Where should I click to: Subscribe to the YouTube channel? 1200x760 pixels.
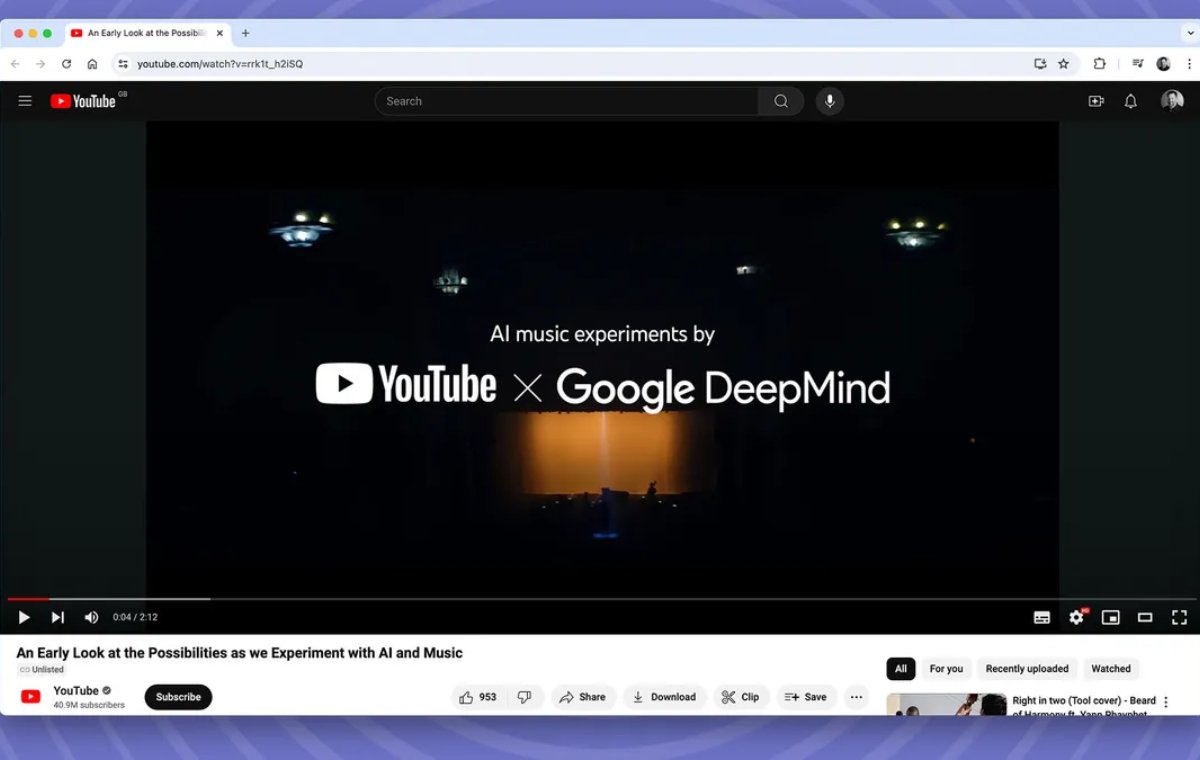coord(178,696)
